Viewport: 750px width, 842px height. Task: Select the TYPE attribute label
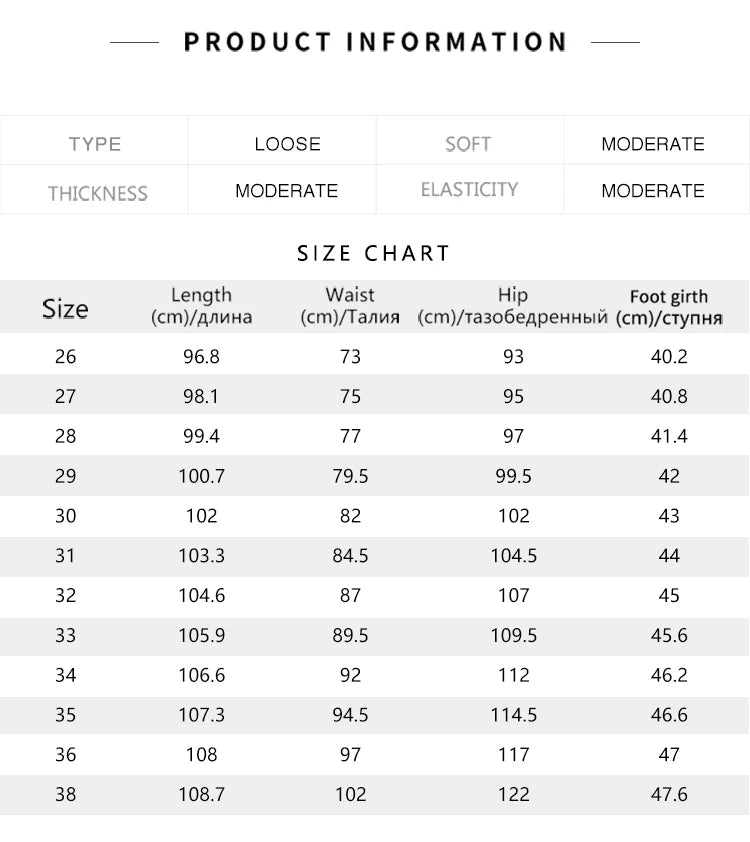point(94,144)
